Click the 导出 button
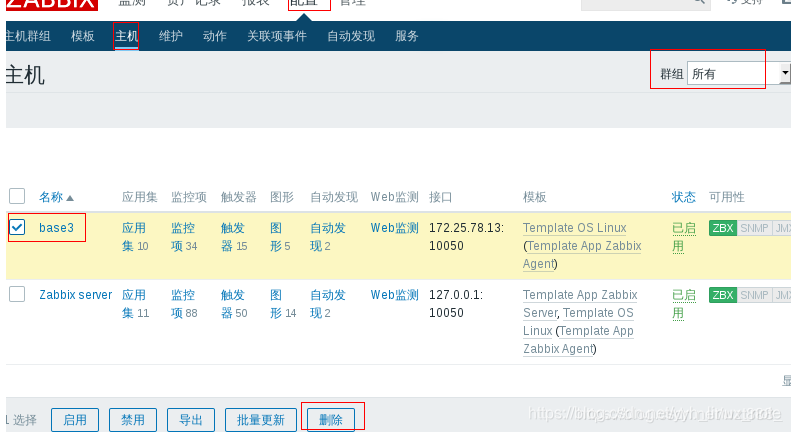 pos(191,420)
